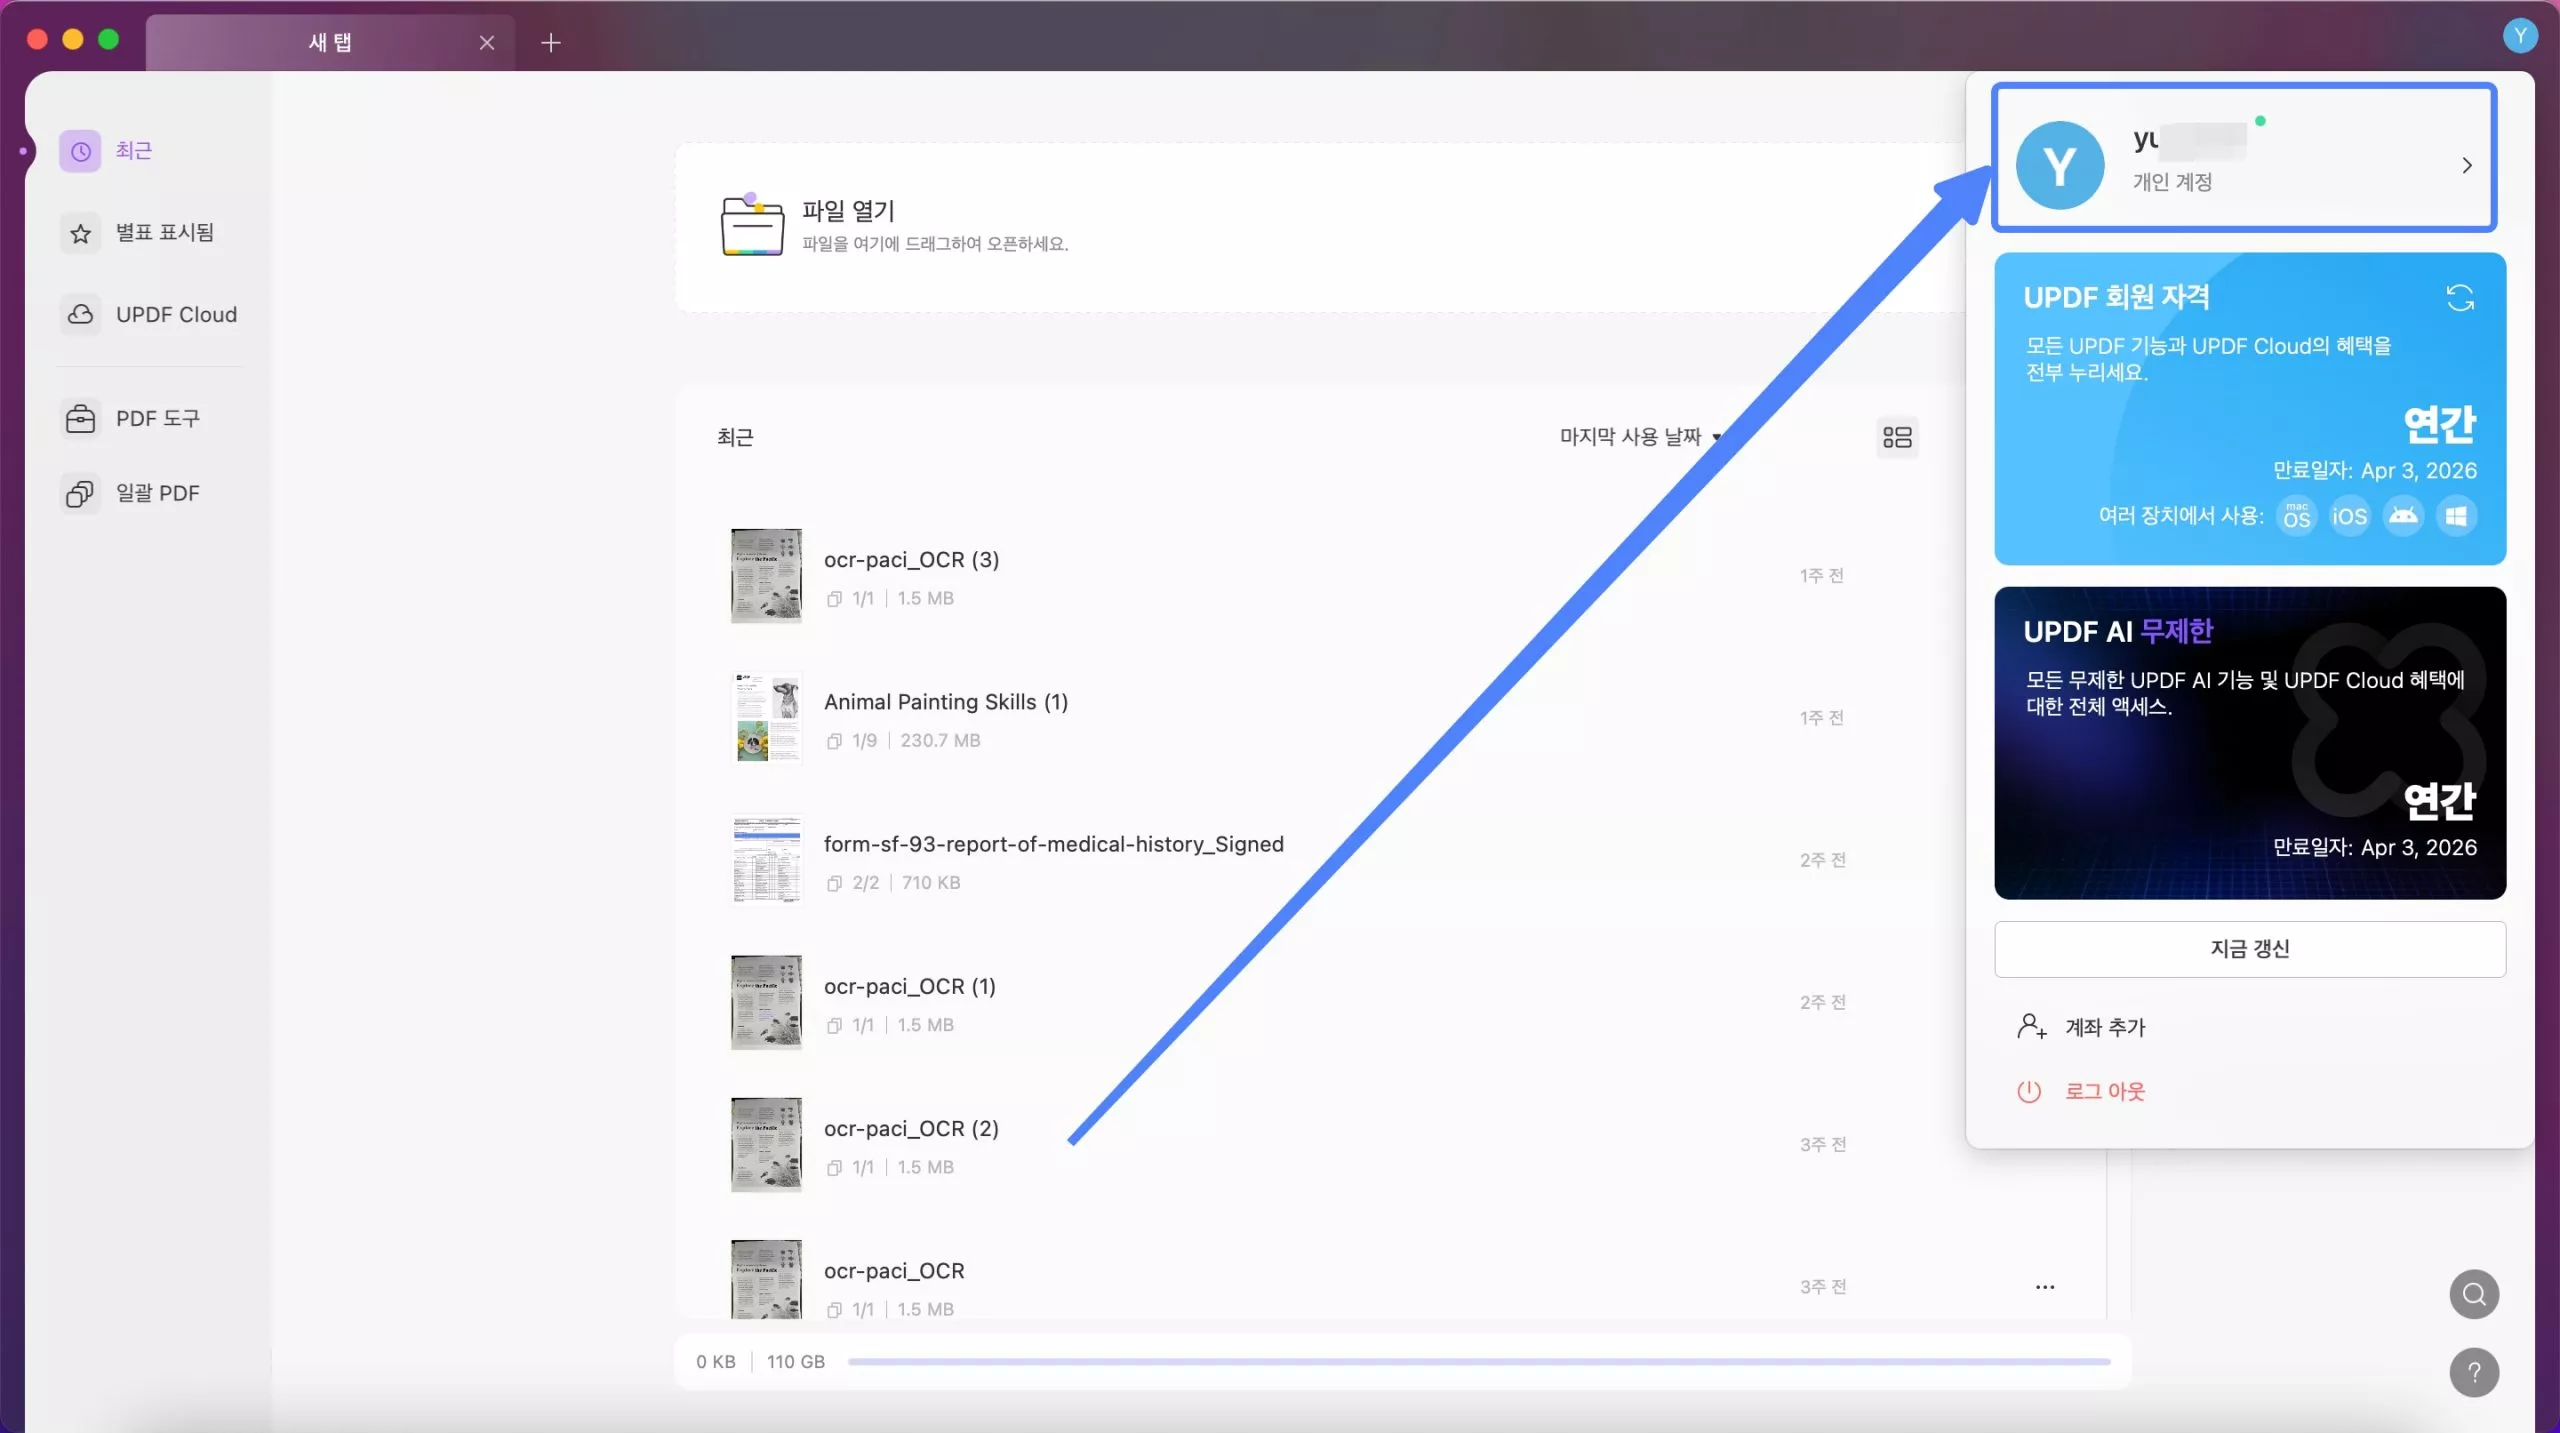Click the 지금 갱신 renew button
The image size is (2560, 1433).
(2249, 949)
